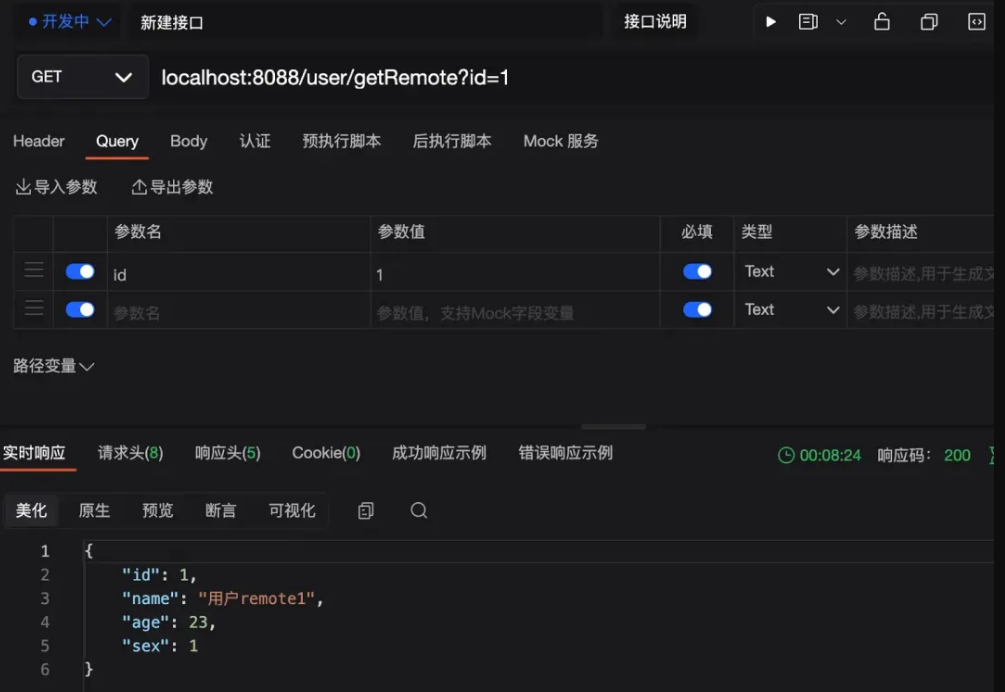Click the search response magnifier icon
This screenshot has width=1005, height=692.
(419, 511)
